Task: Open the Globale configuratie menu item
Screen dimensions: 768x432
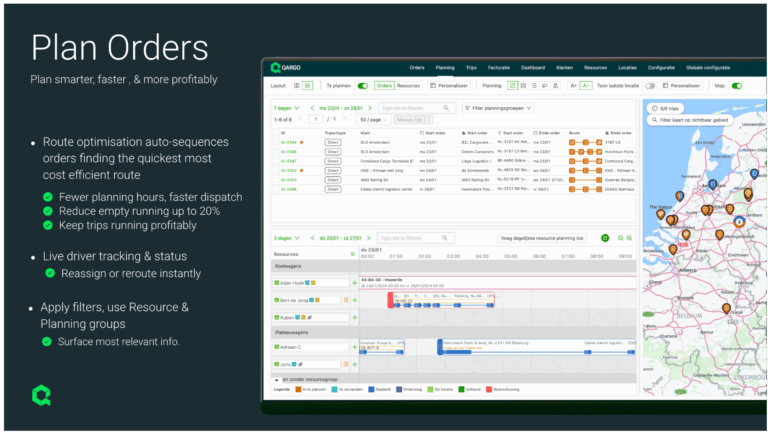Action: [x=708, y=68]
